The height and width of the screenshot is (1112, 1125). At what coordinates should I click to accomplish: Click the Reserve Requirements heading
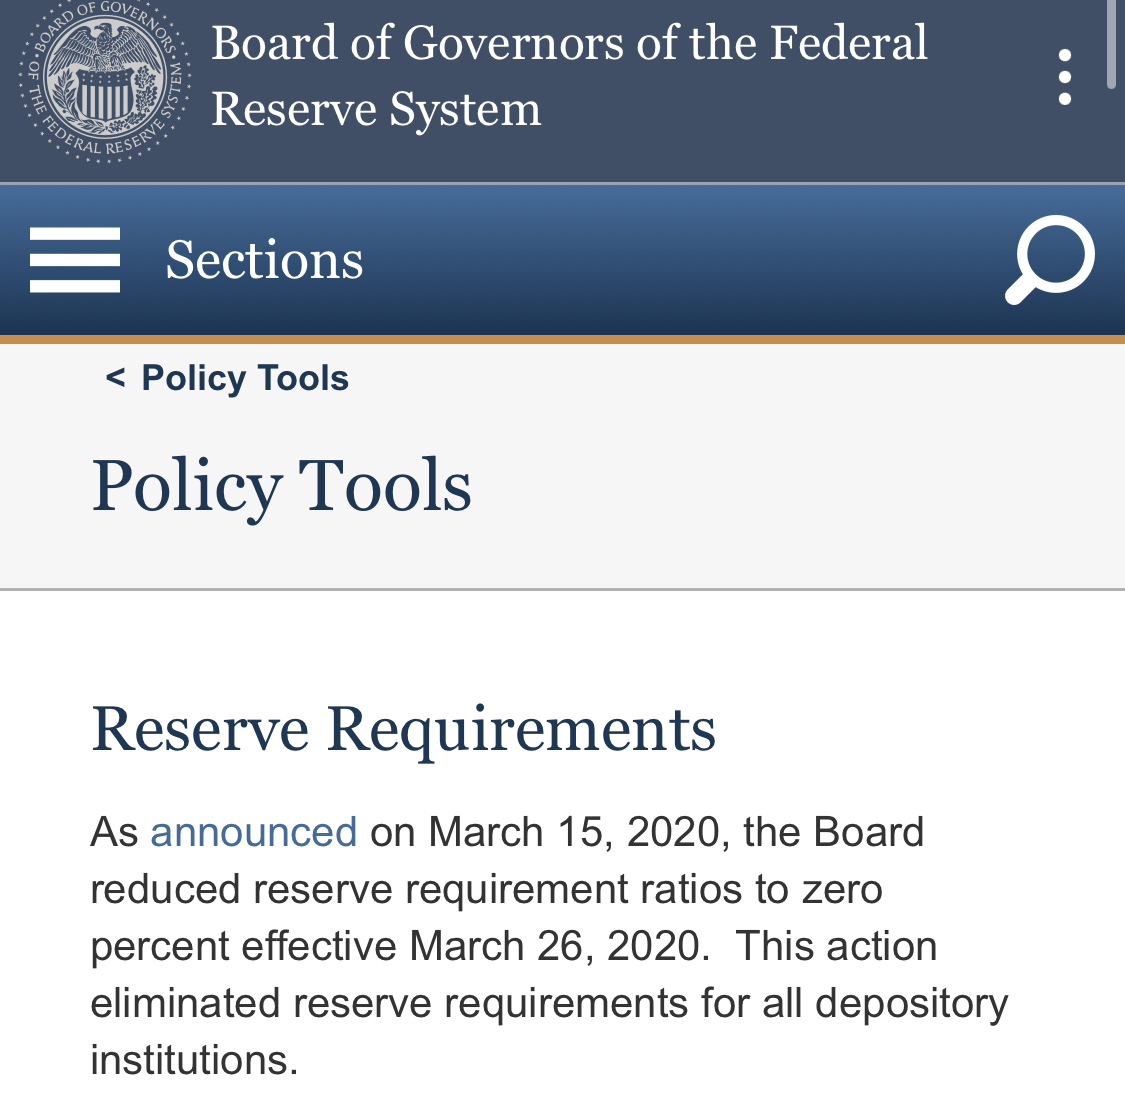403,730
